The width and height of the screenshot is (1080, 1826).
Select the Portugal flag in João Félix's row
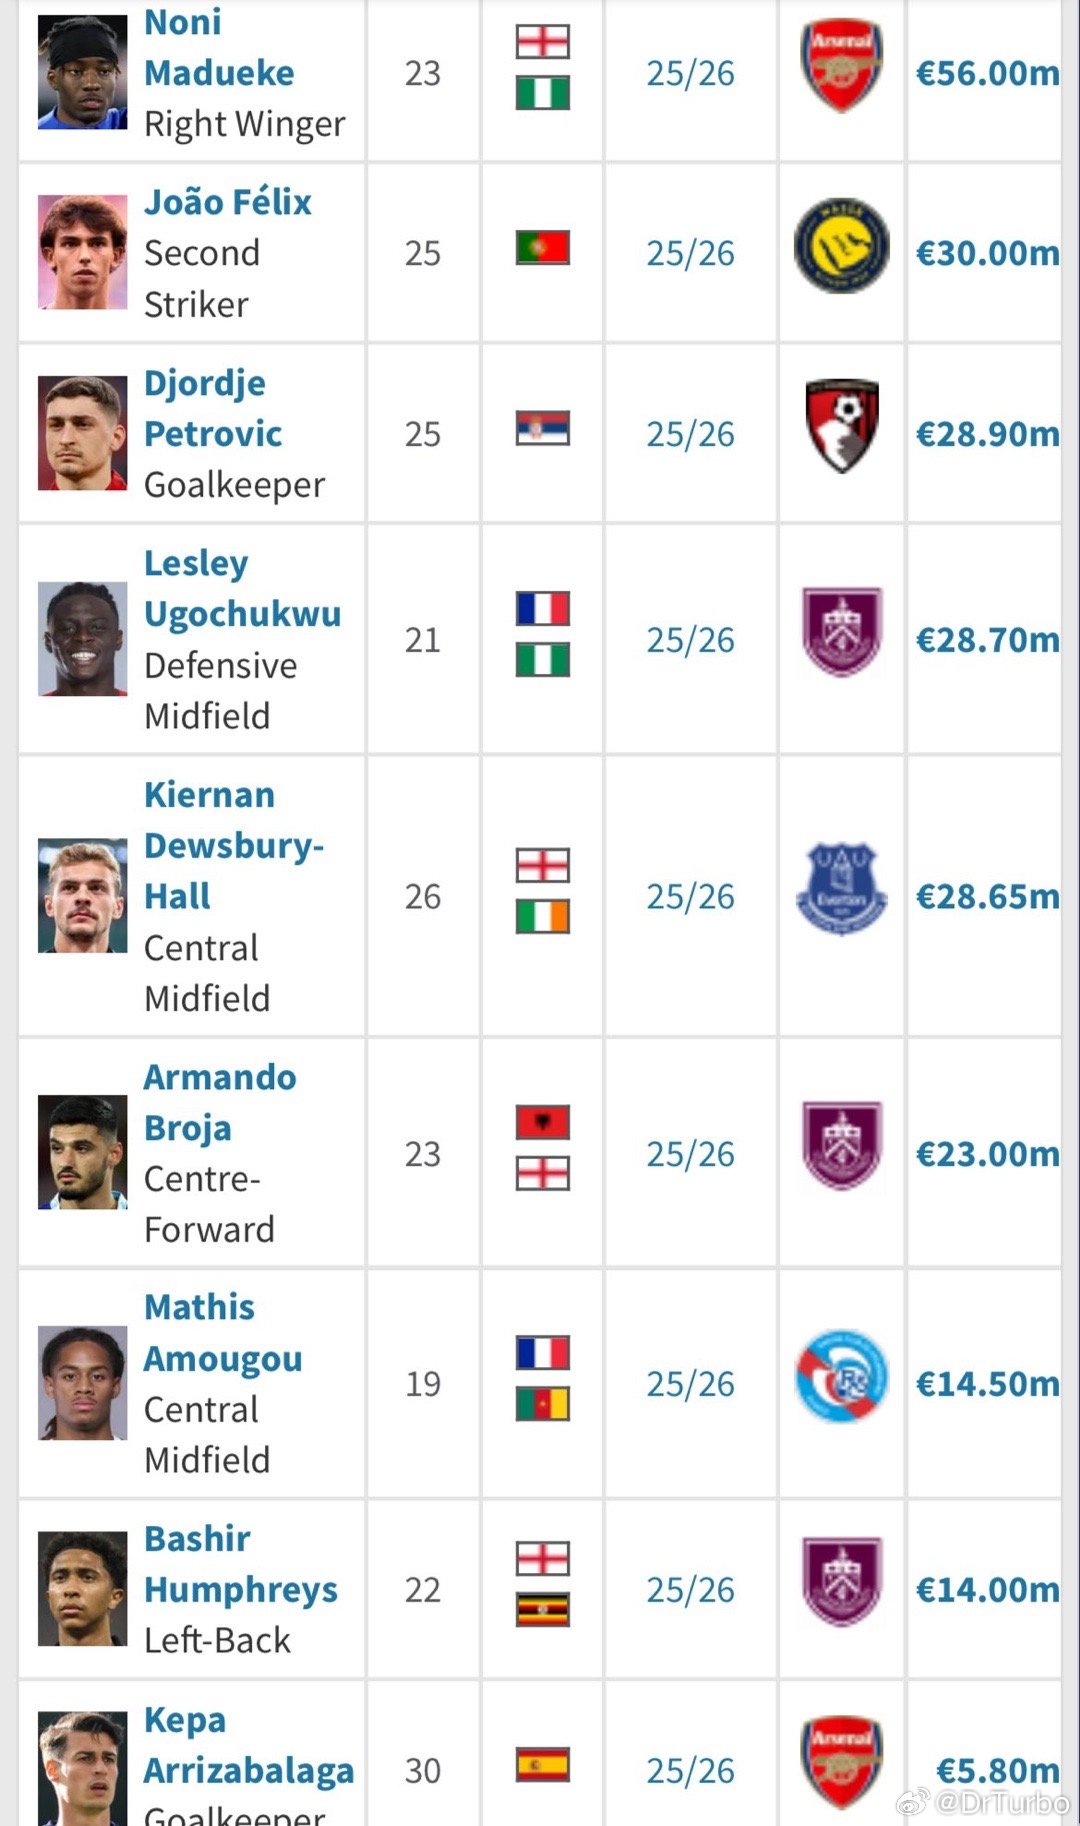point(543,247)
